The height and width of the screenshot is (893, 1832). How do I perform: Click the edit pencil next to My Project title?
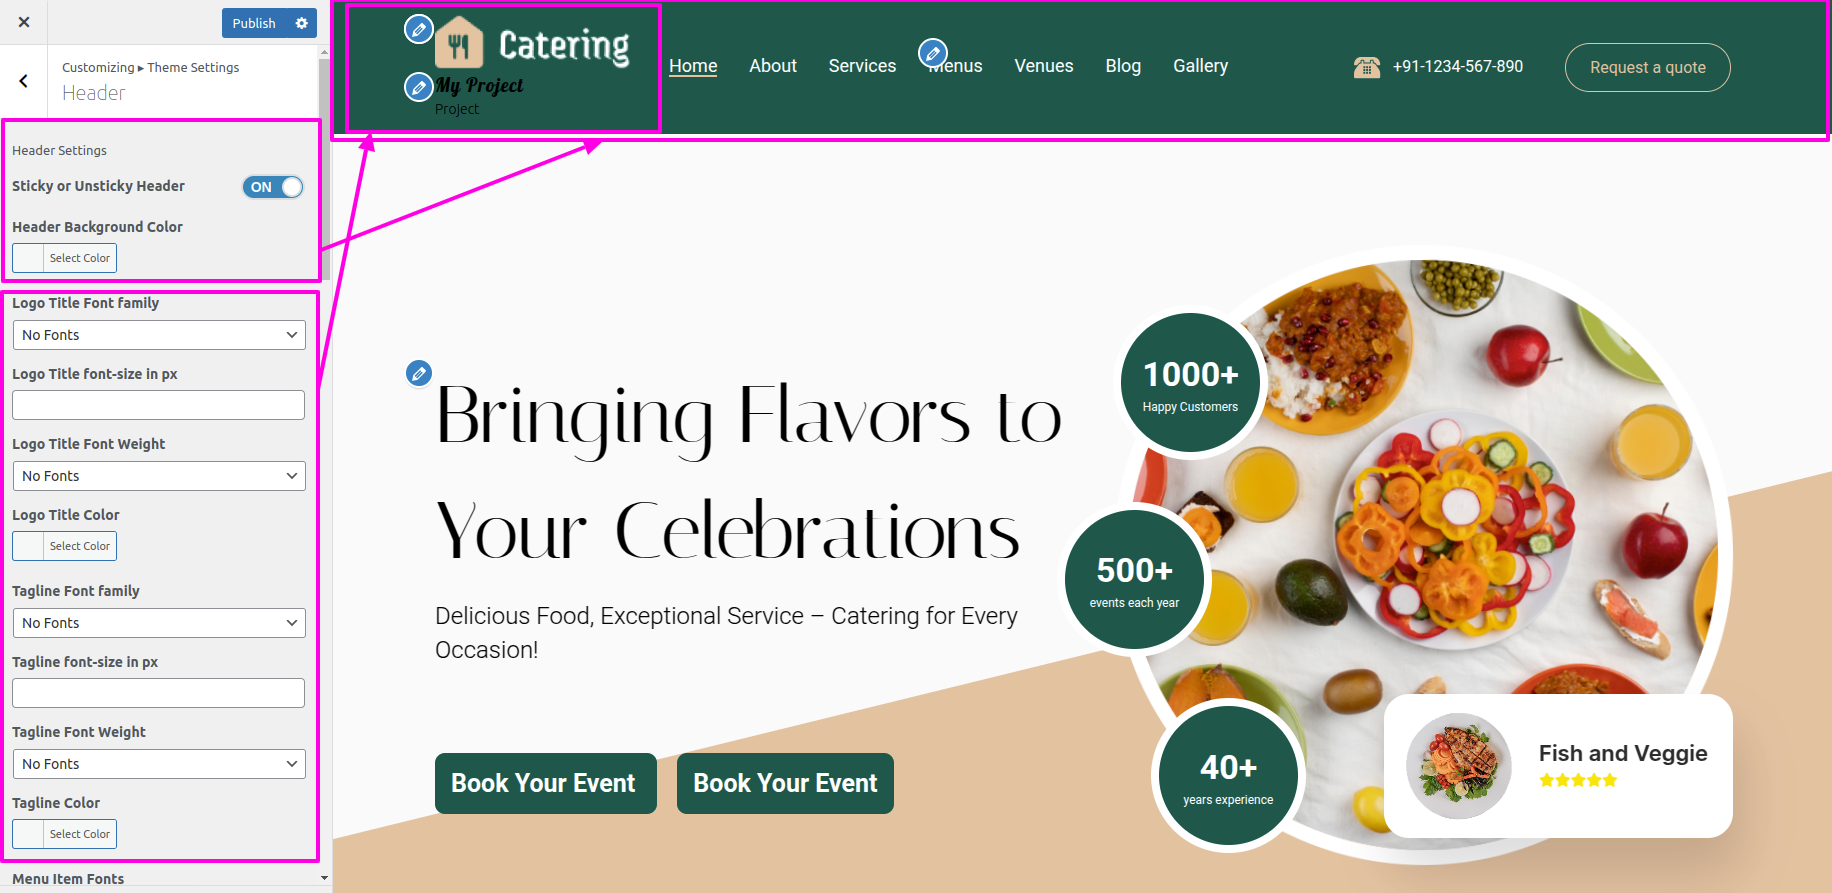(418, 87)
